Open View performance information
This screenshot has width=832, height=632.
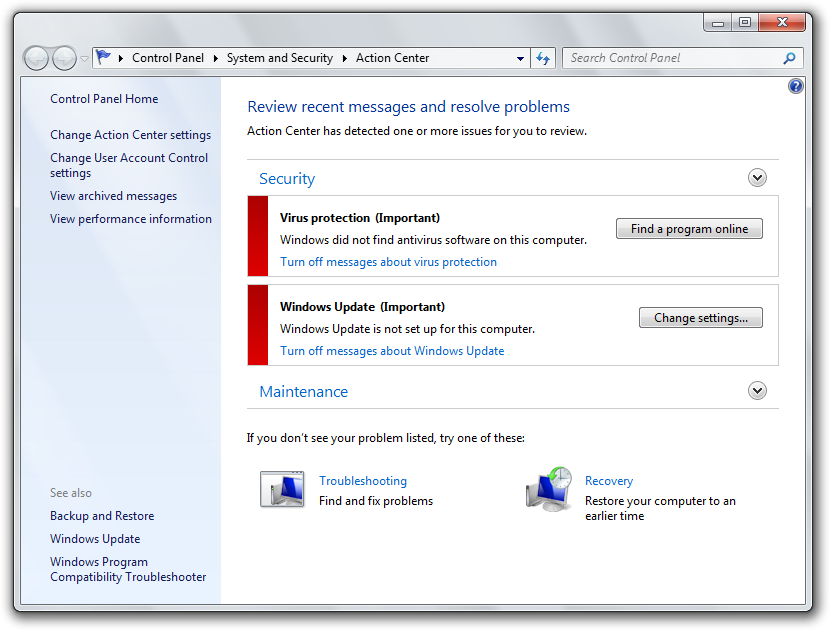[x=131, y=219]
